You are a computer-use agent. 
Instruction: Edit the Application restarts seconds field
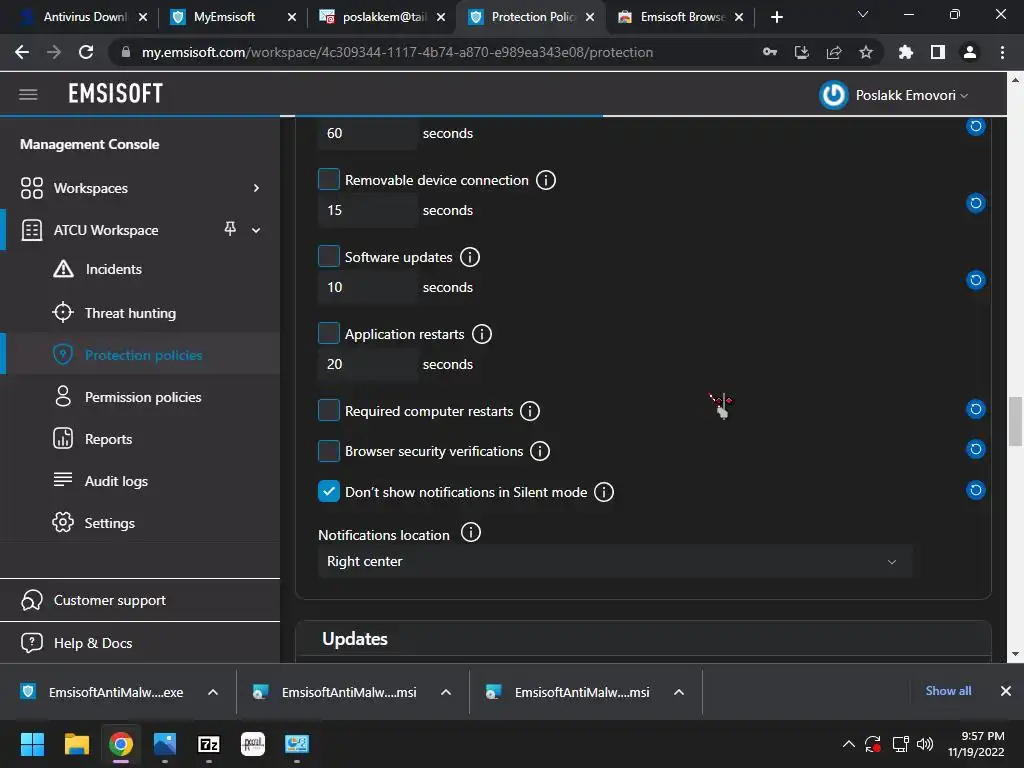[x=368, y=364]
